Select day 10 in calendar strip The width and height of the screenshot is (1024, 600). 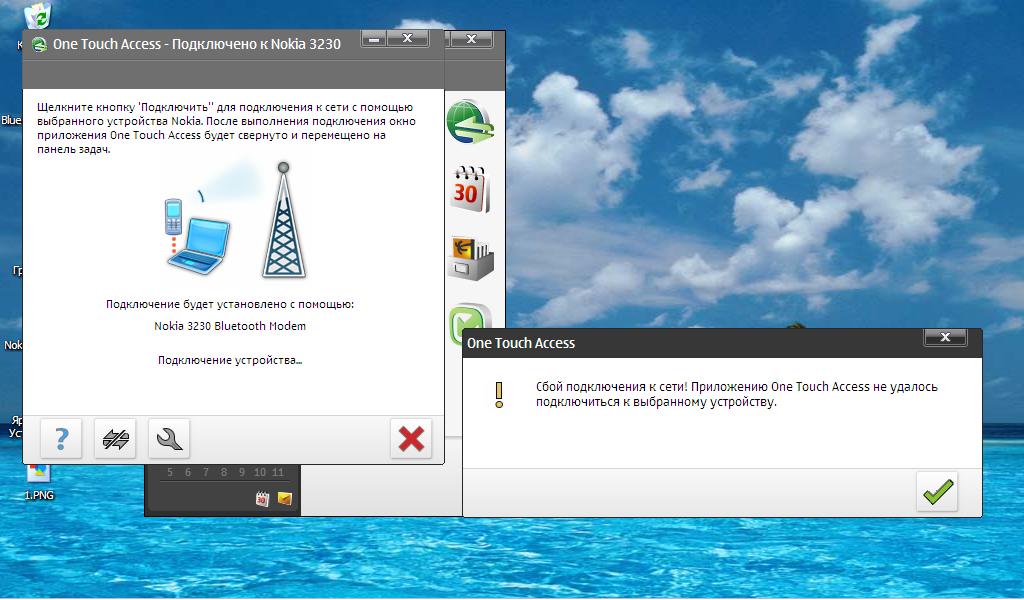tap(260, 472)
